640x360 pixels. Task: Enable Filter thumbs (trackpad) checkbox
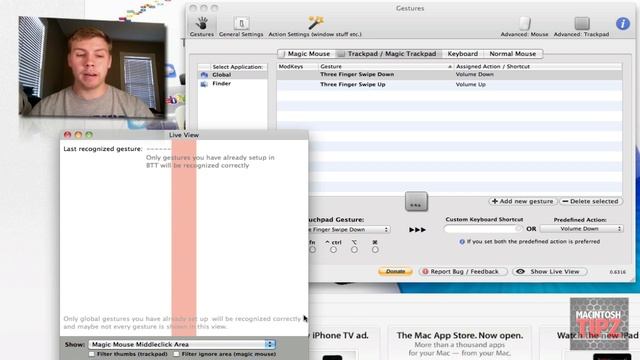click(x=92, y=354)
